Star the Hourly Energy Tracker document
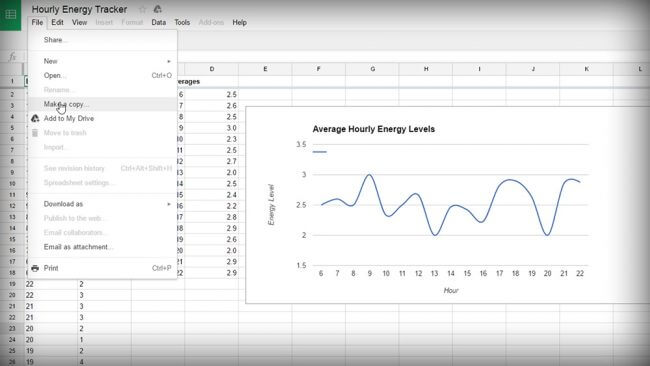Screen dimensions: 650x366 click(143, 9)
